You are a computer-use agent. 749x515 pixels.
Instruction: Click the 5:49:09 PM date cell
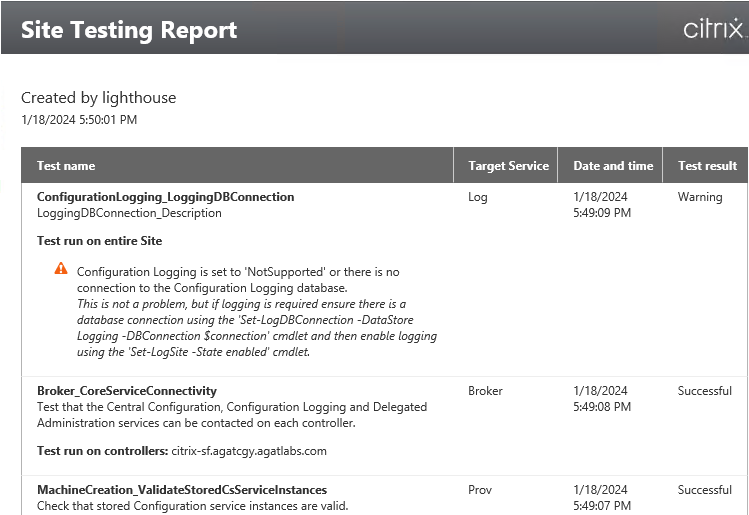pos(602,205)
